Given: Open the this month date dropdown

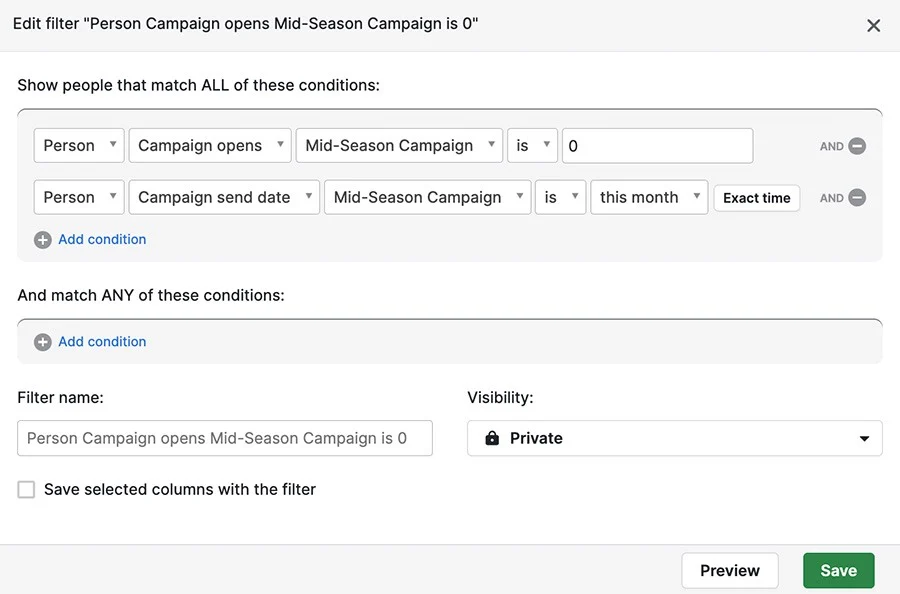Looking at the screenshot, I should 649,197.
